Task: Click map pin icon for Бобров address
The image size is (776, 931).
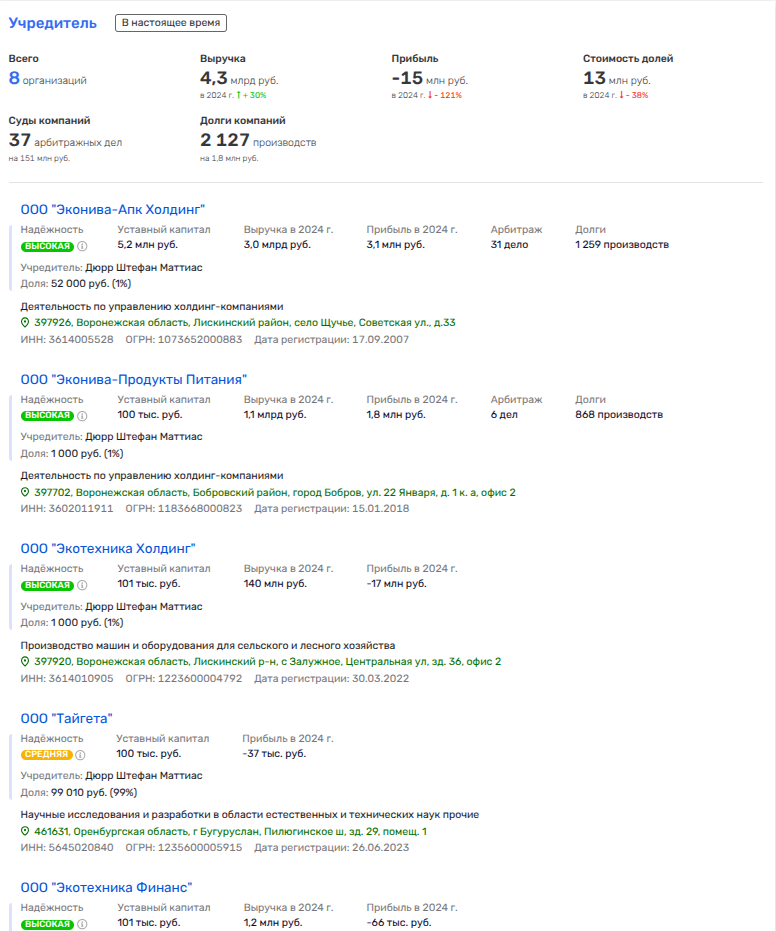Action: click(x=26, y=493)
